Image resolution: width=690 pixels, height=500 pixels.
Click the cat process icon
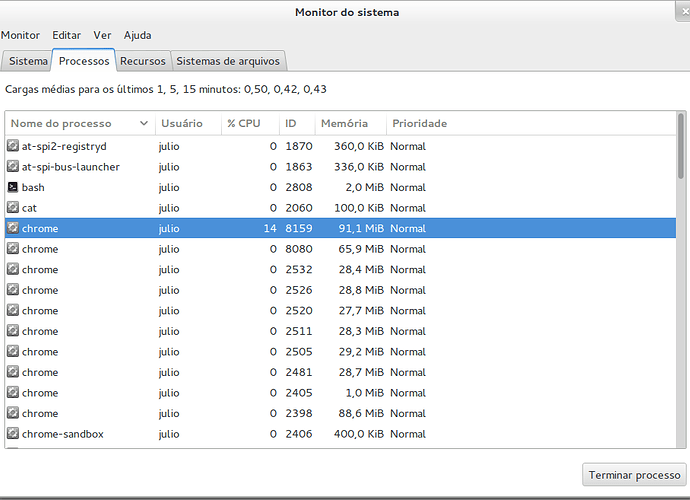pos(13,207)
